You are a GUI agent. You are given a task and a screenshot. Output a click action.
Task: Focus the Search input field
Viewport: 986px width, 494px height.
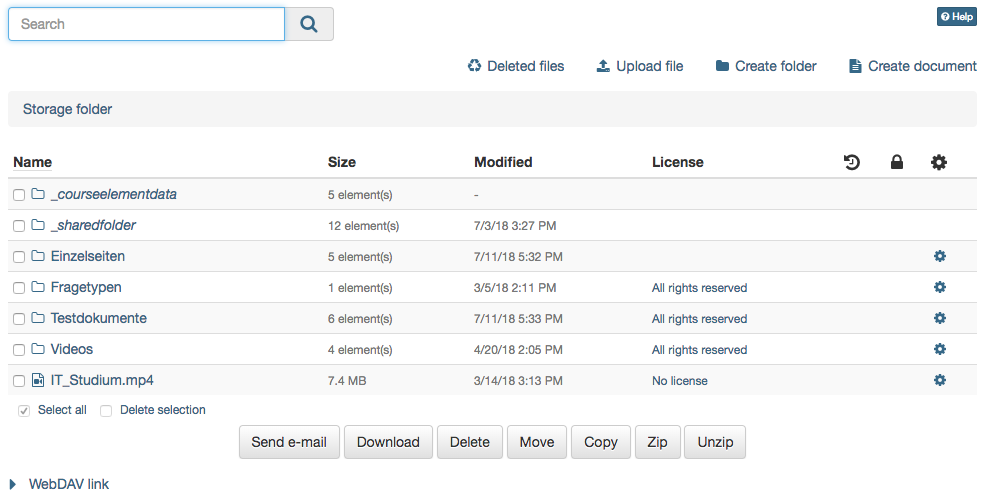pyautogui.click(x=146, y=24)
